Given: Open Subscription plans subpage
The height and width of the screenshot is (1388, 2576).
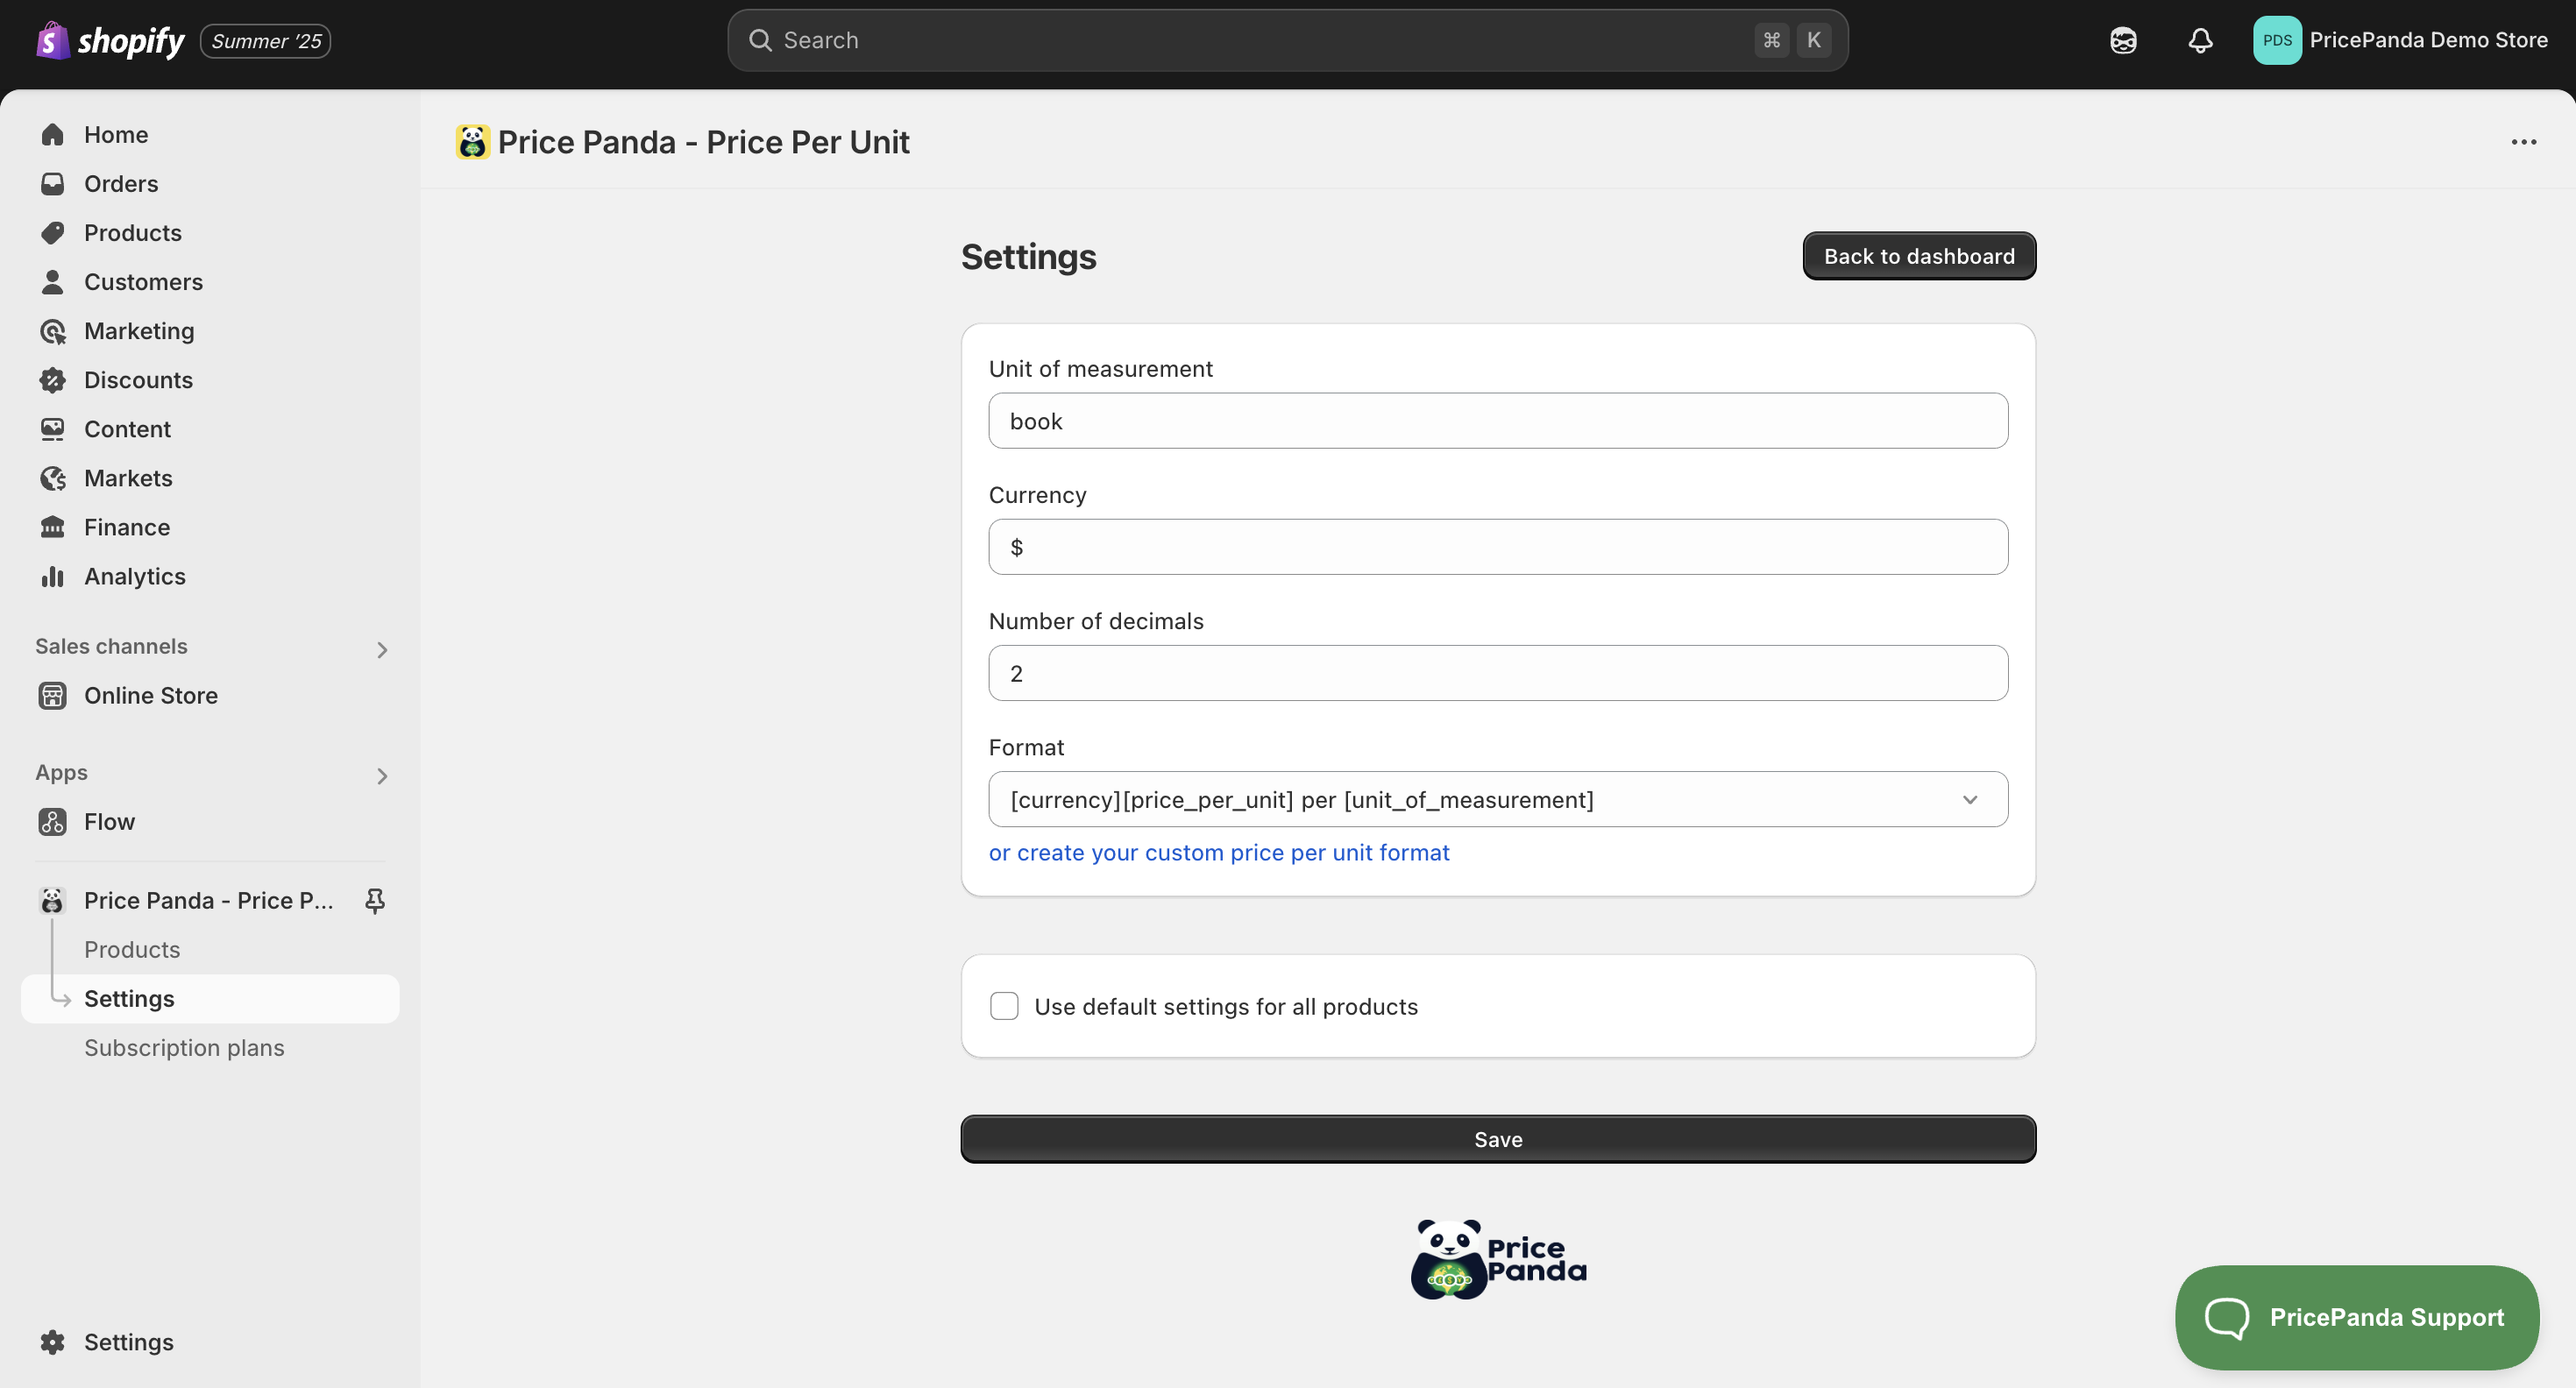Looking at the screenshot, I should [x=184, y=1047].
